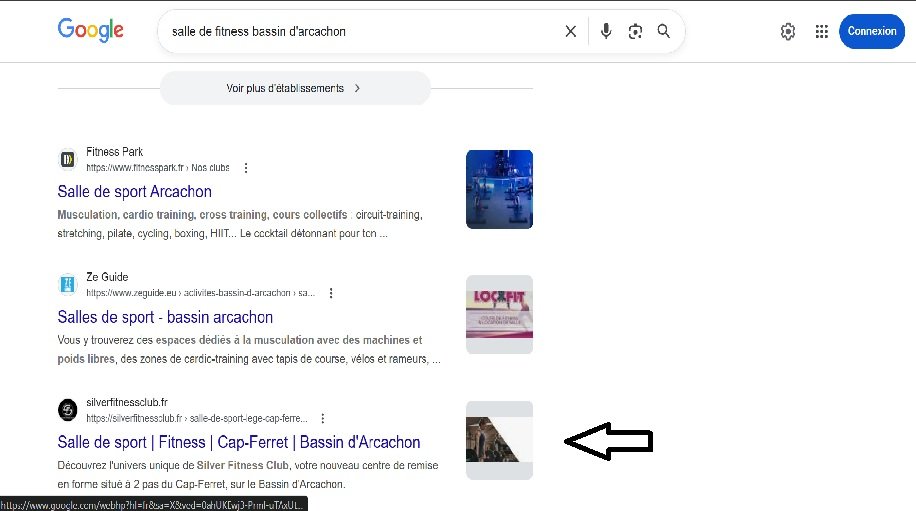This screenshot has height=511, width=916.
Task: Open Salle de sport Fitness Cap-Ferret link
Action: point(239,442)
